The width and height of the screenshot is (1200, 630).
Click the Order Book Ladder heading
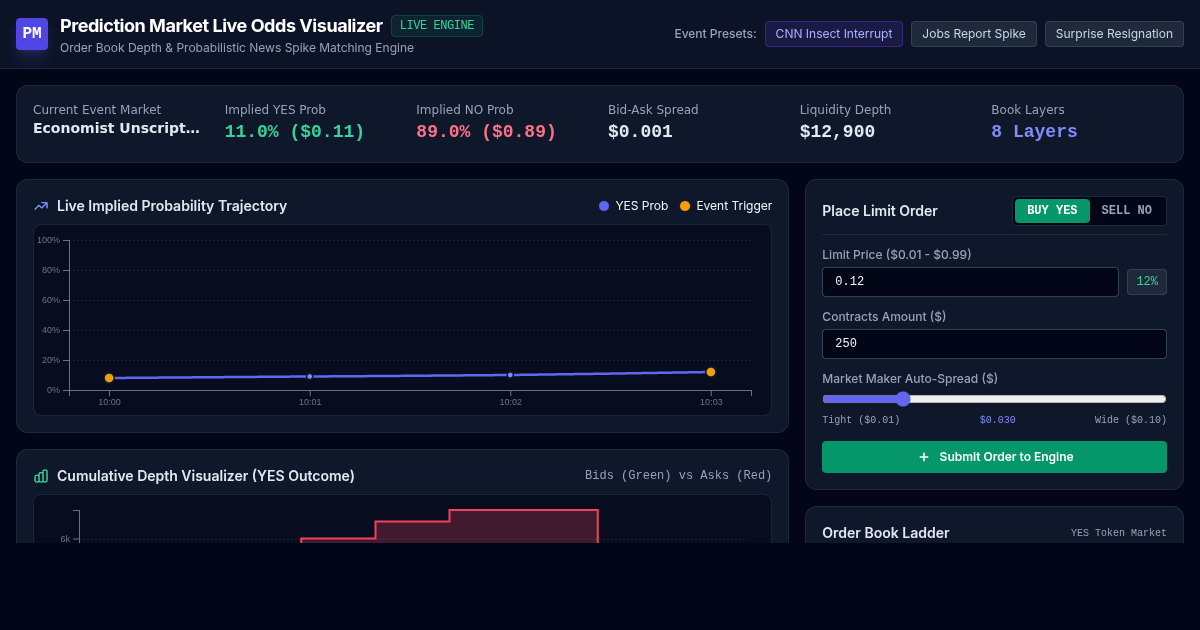tap(886, 533)
